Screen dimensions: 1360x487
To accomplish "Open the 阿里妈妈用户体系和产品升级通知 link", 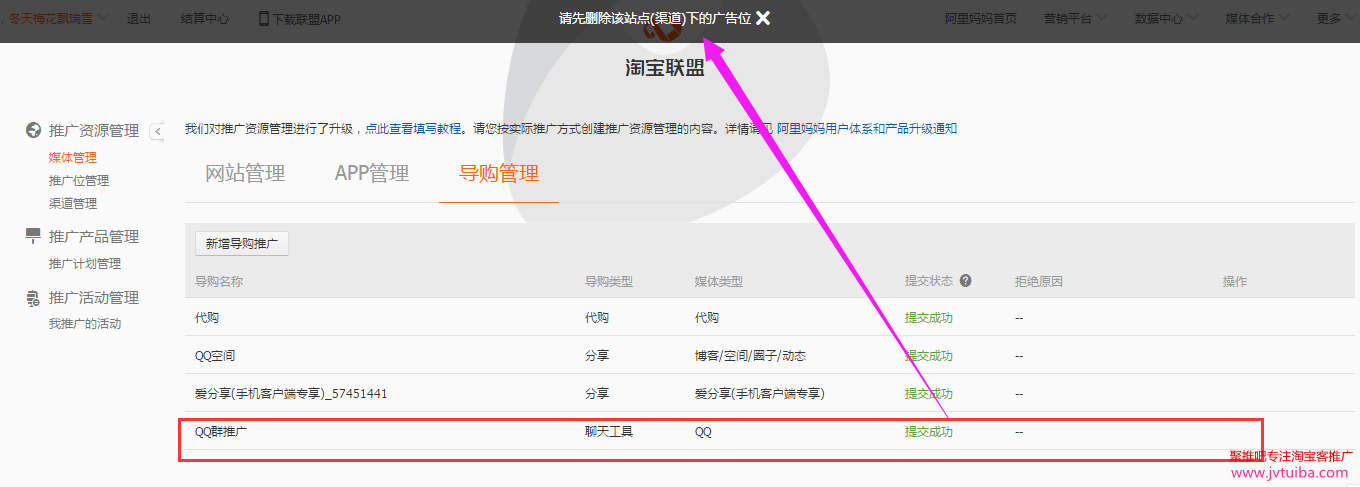I will (x=867, y=129).
